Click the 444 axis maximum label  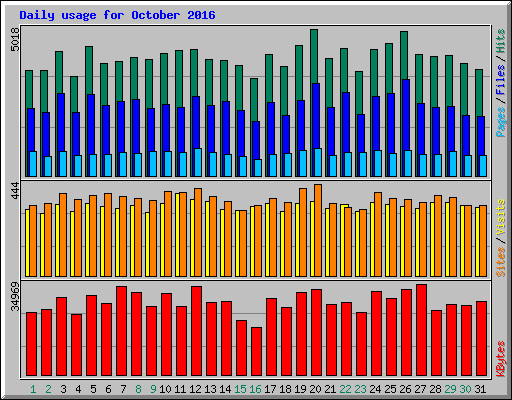point(15,190)
